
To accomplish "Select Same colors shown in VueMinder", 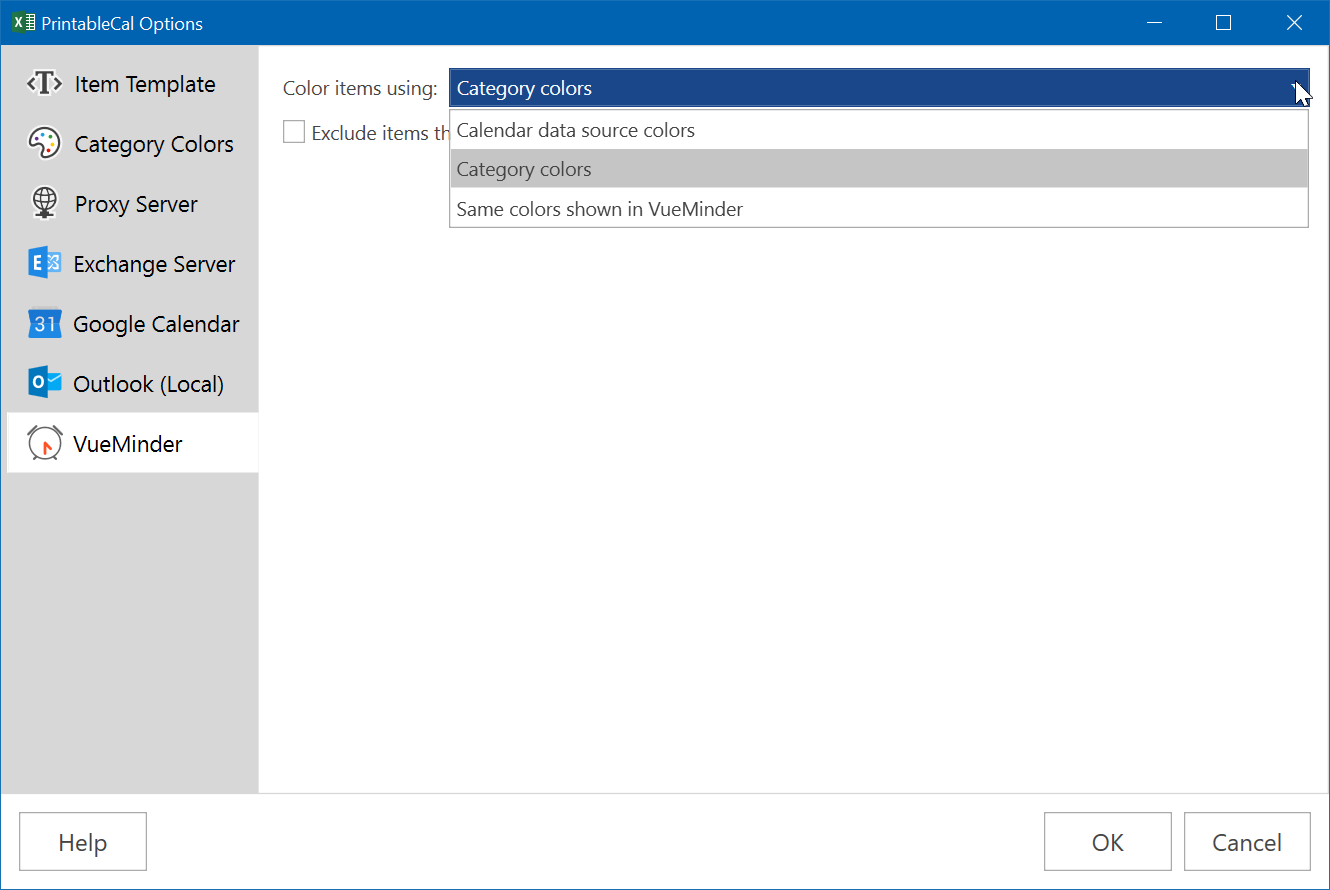I will [879, 209].
